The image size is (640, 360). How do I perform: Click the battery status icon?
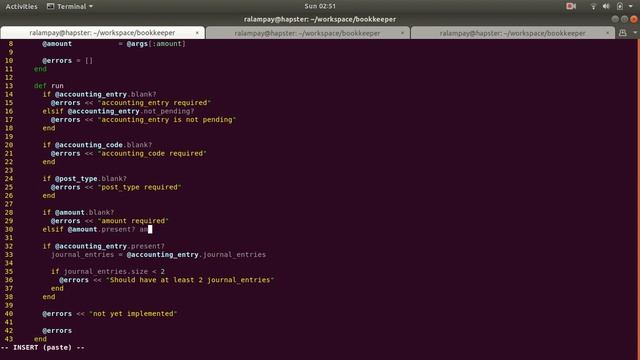pyautogui.click(x=620, y=6)
